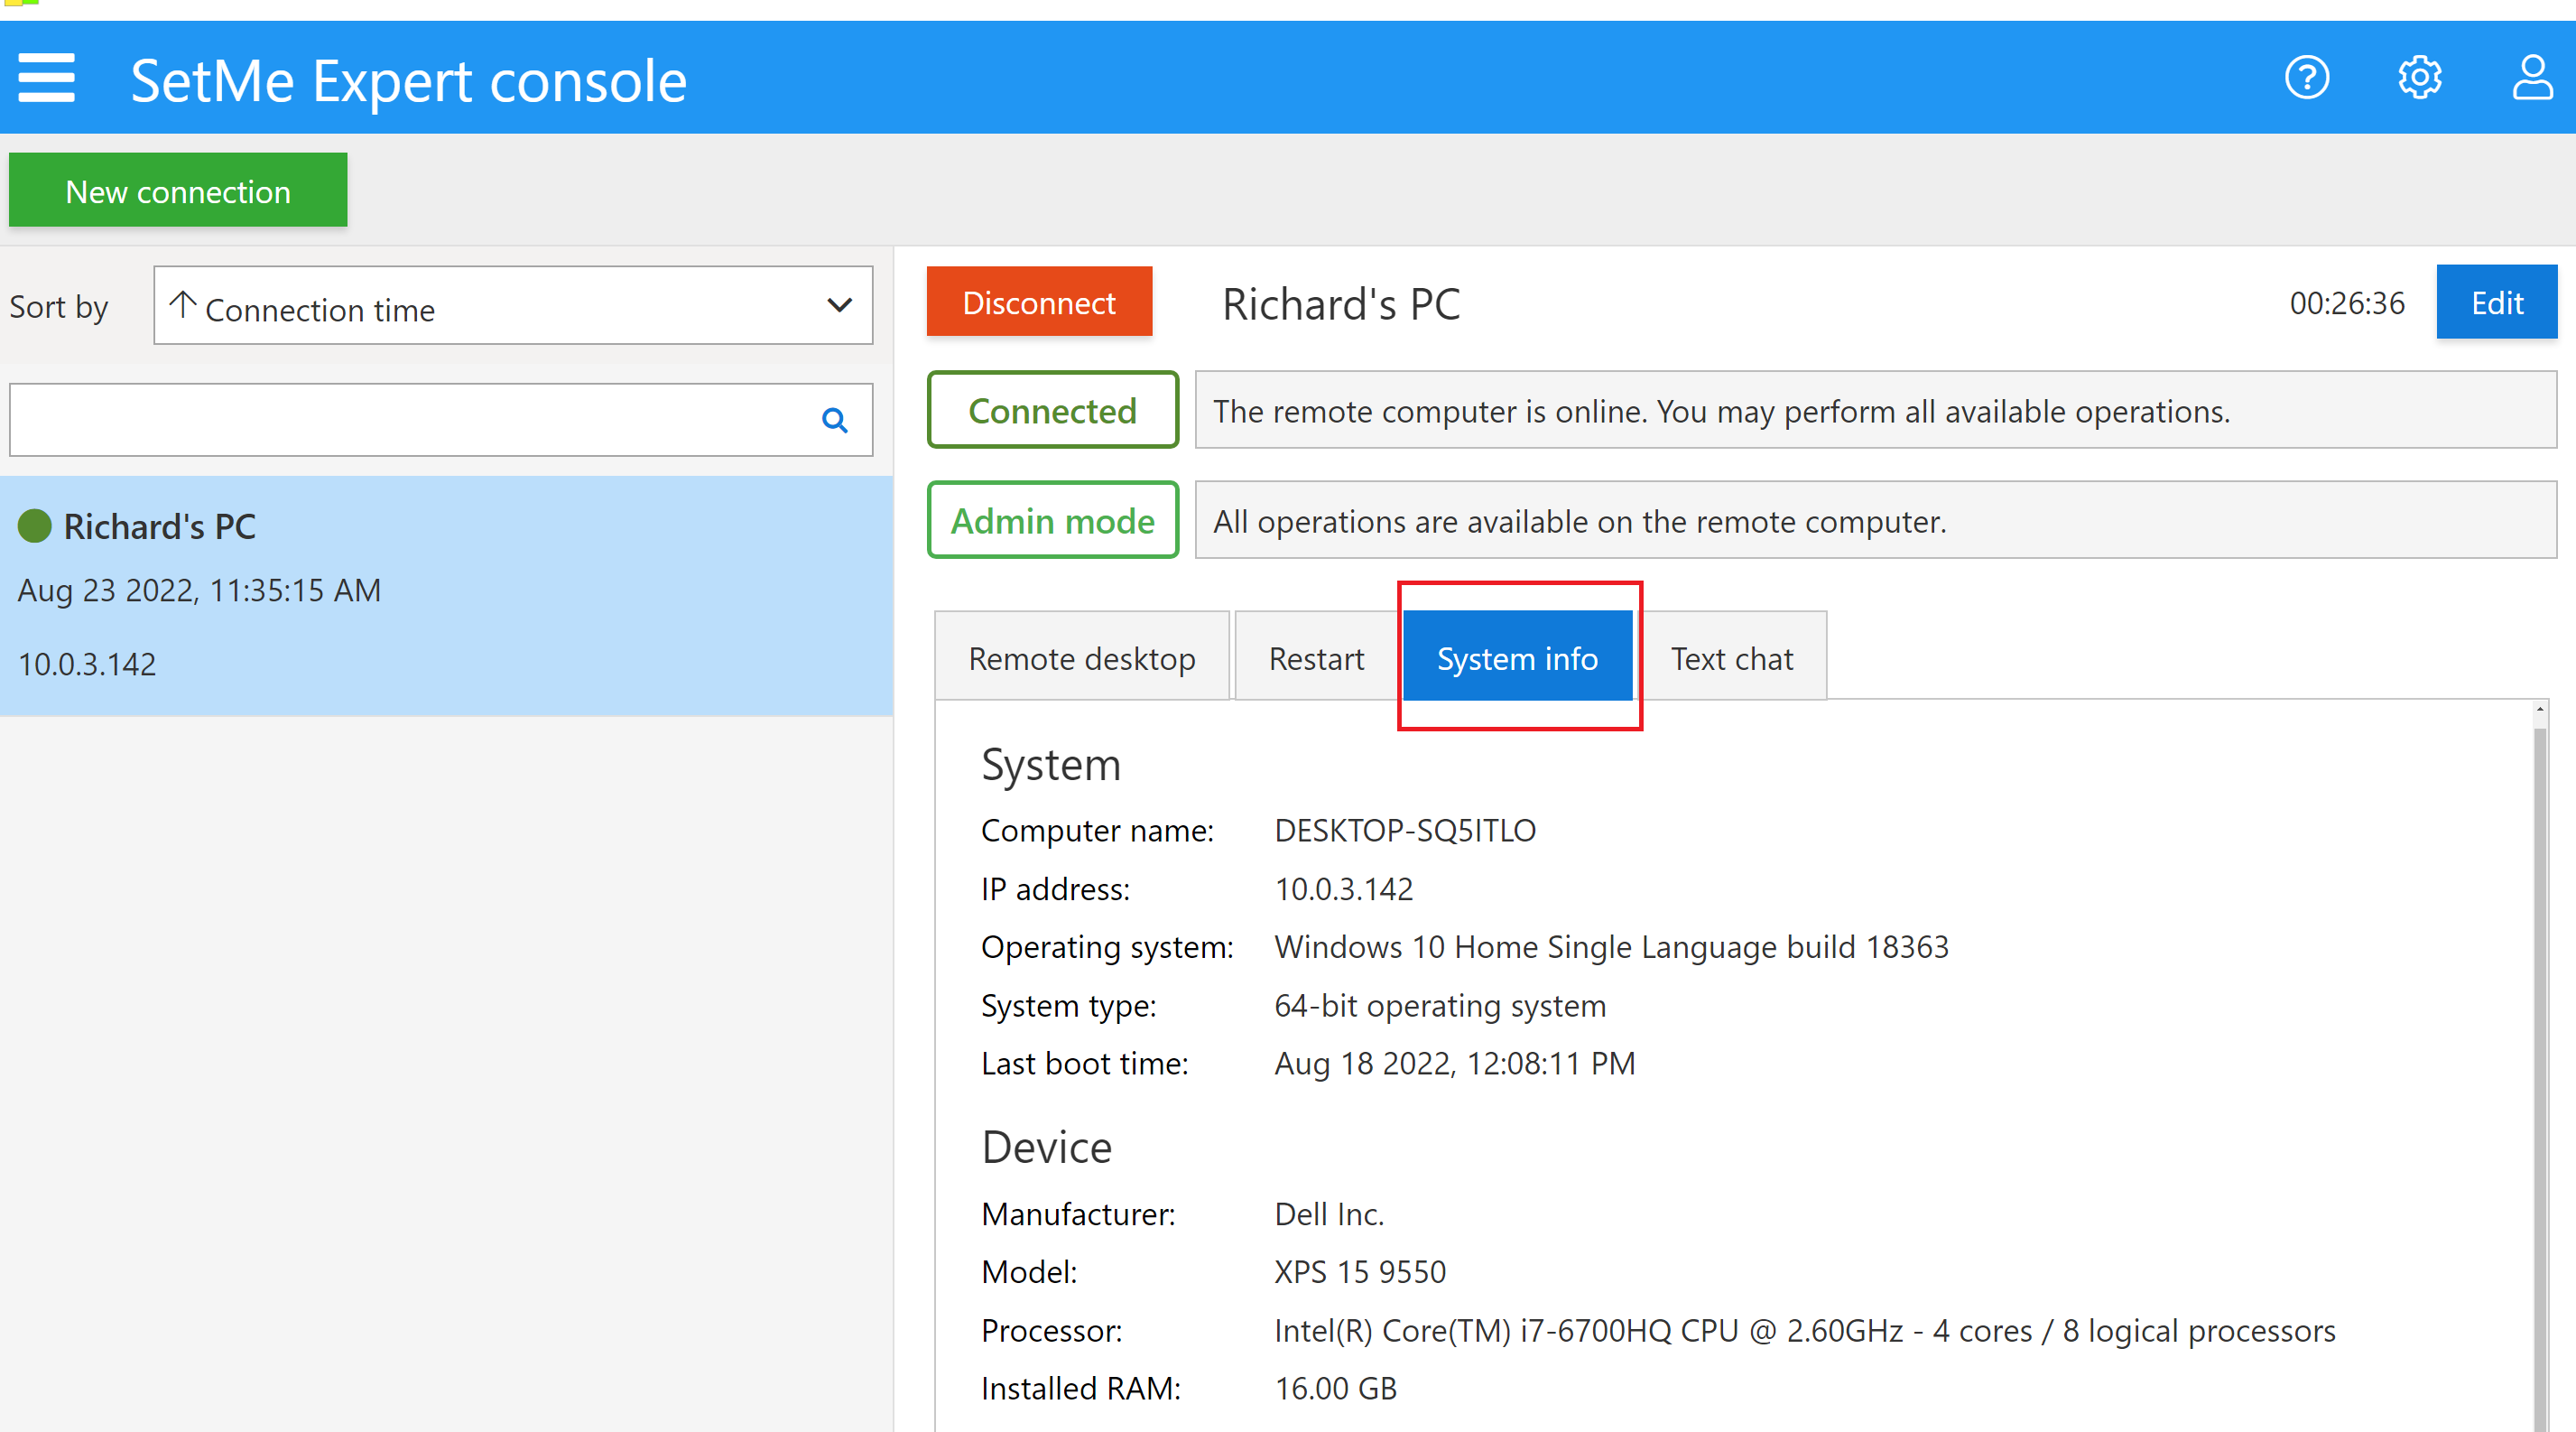Click the Connected status badge

(1052, 410)
